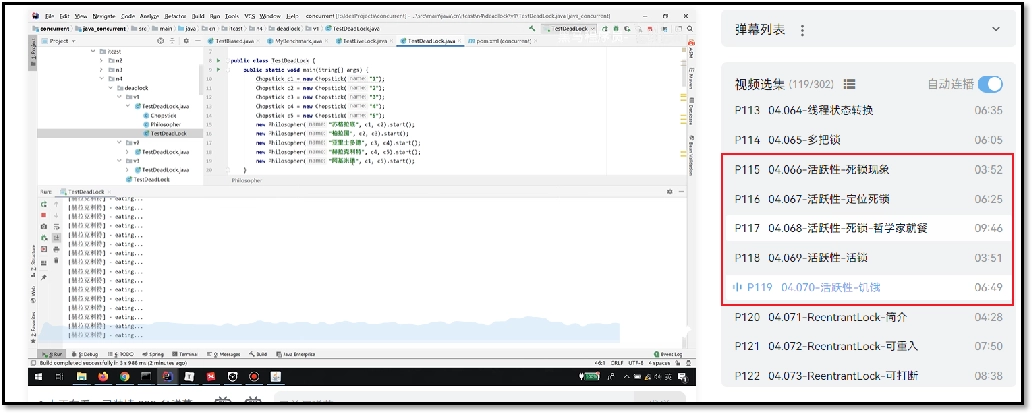Pin the Run tab with pin icon
Image resolution: width=1033 pixels, height=414 pixels.
44,278
